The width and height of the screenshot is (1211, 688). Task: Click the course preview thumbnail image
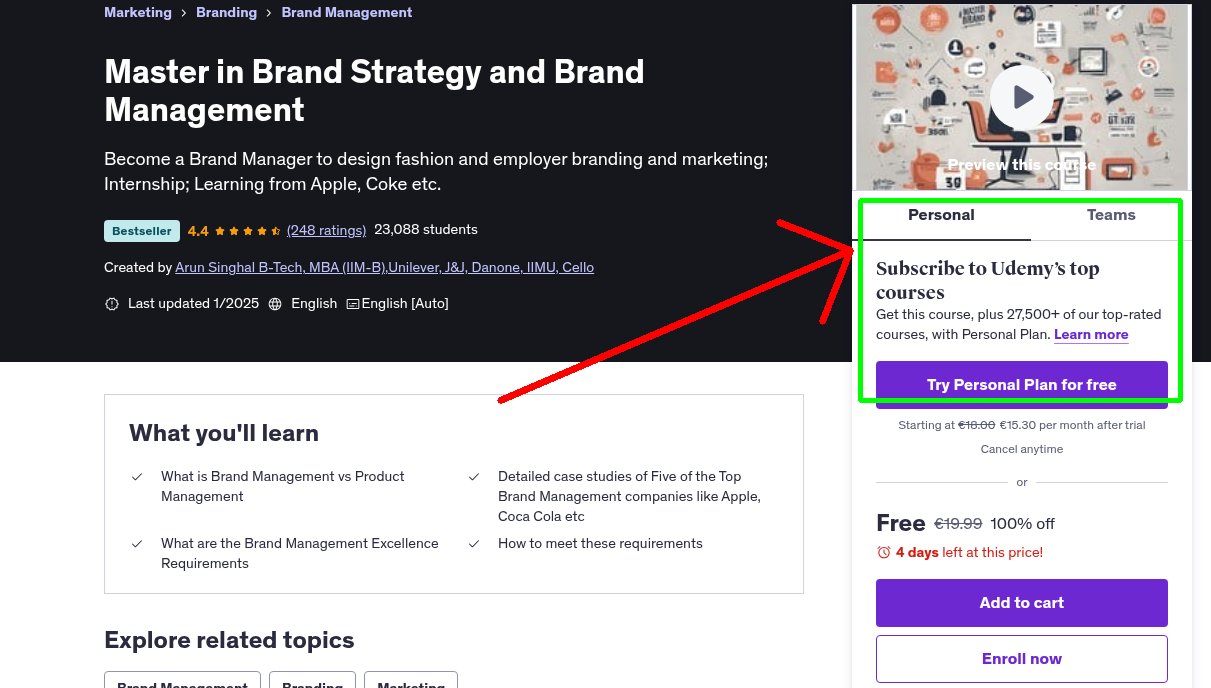[1022, 97]
